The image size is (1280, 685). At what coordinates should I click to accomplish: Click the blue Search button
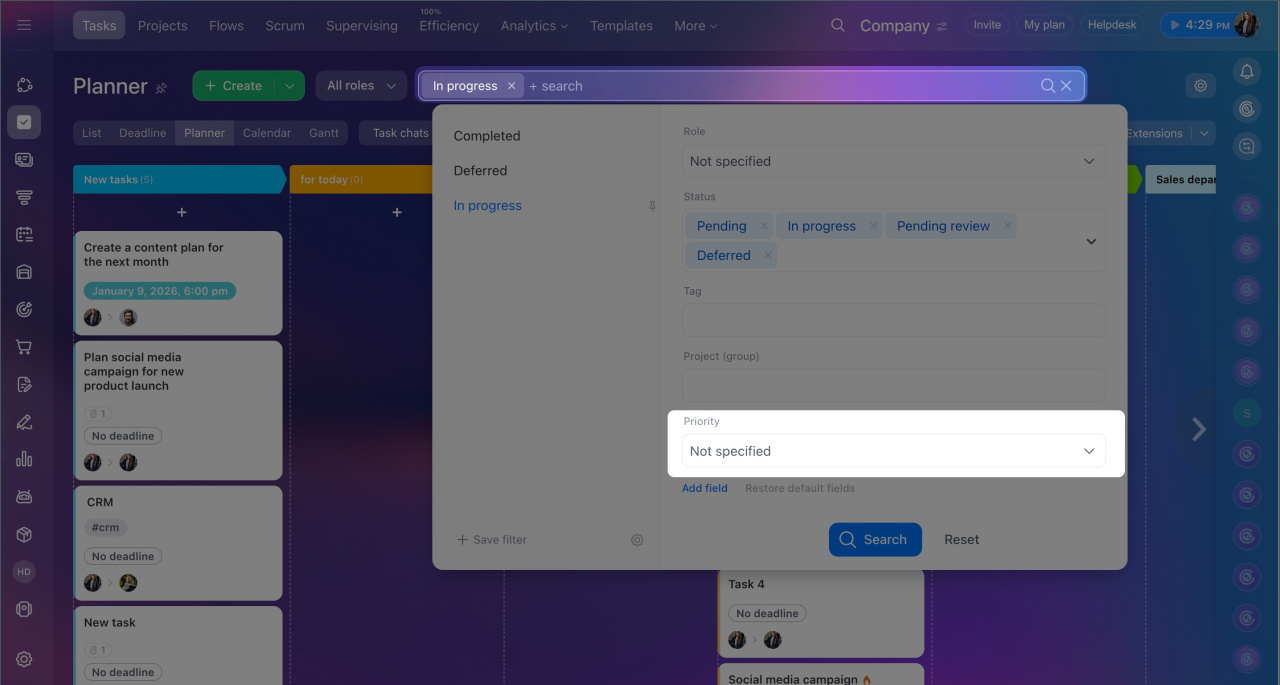874,540
